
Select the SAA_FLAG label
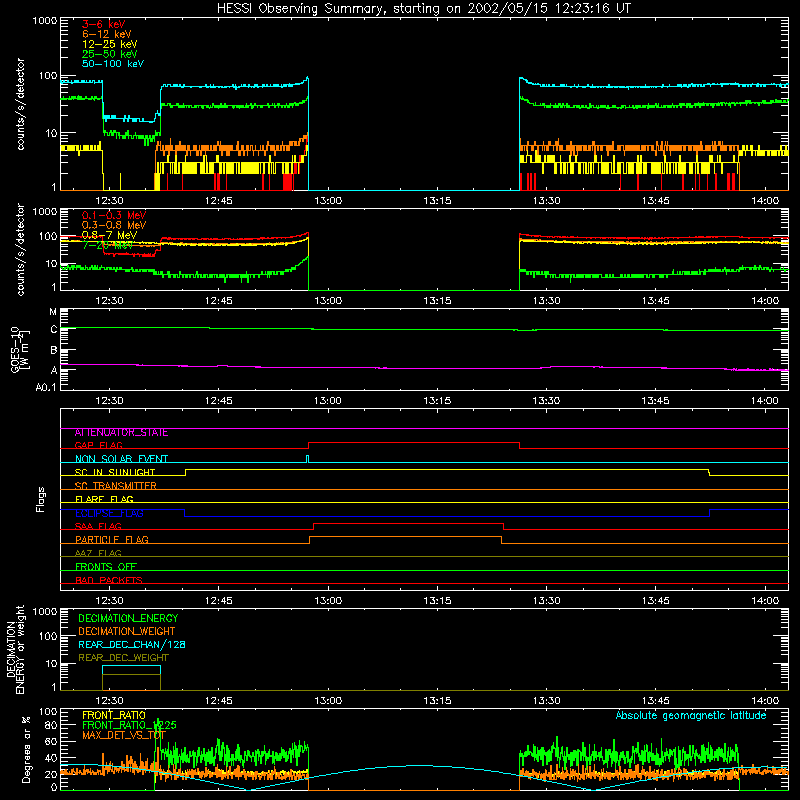98,526
